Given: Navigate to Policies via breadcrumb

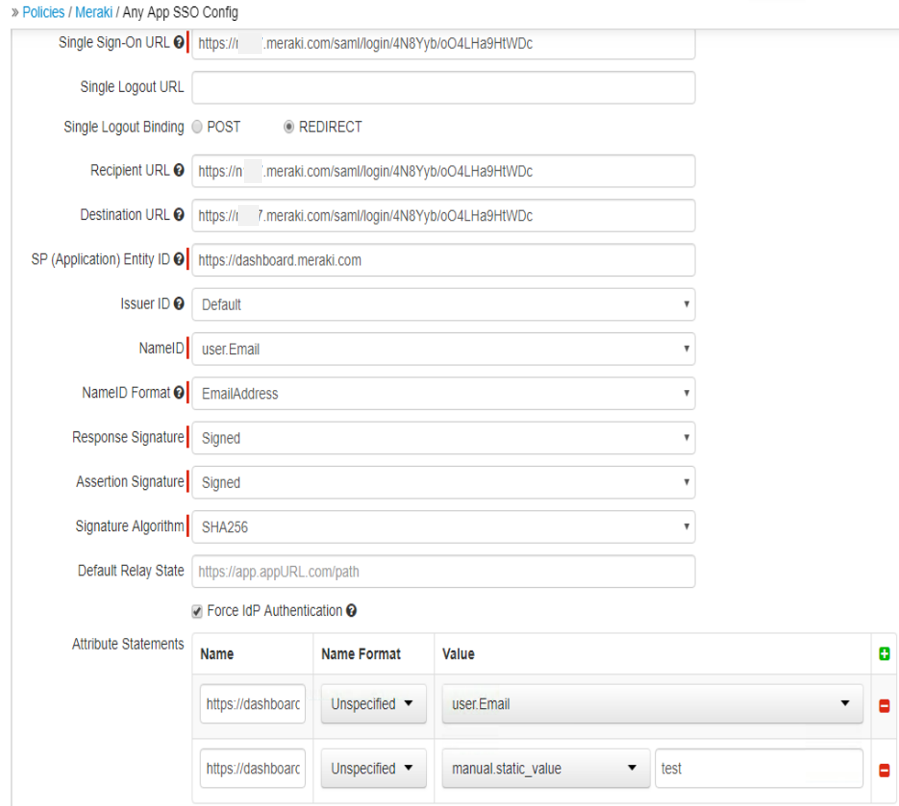Looking at the screenshot, I should tap(43, 13).
